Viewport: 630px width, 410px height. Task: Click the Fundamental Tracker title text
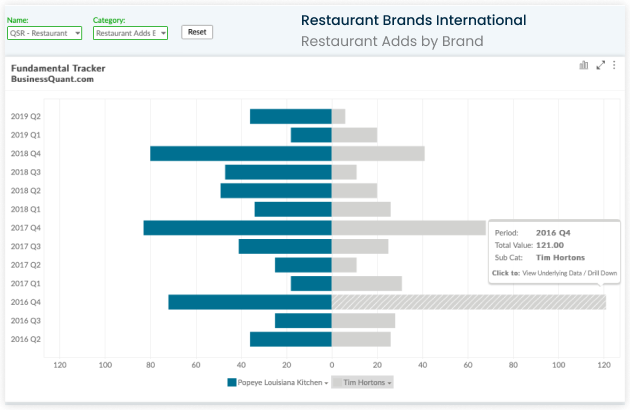coord(58,68)
